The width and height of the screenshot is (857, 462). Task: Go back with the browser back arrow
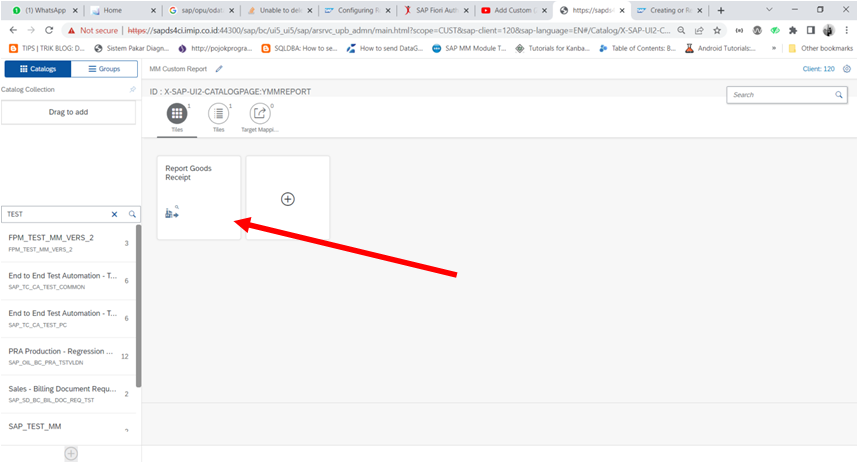(13, 31)
